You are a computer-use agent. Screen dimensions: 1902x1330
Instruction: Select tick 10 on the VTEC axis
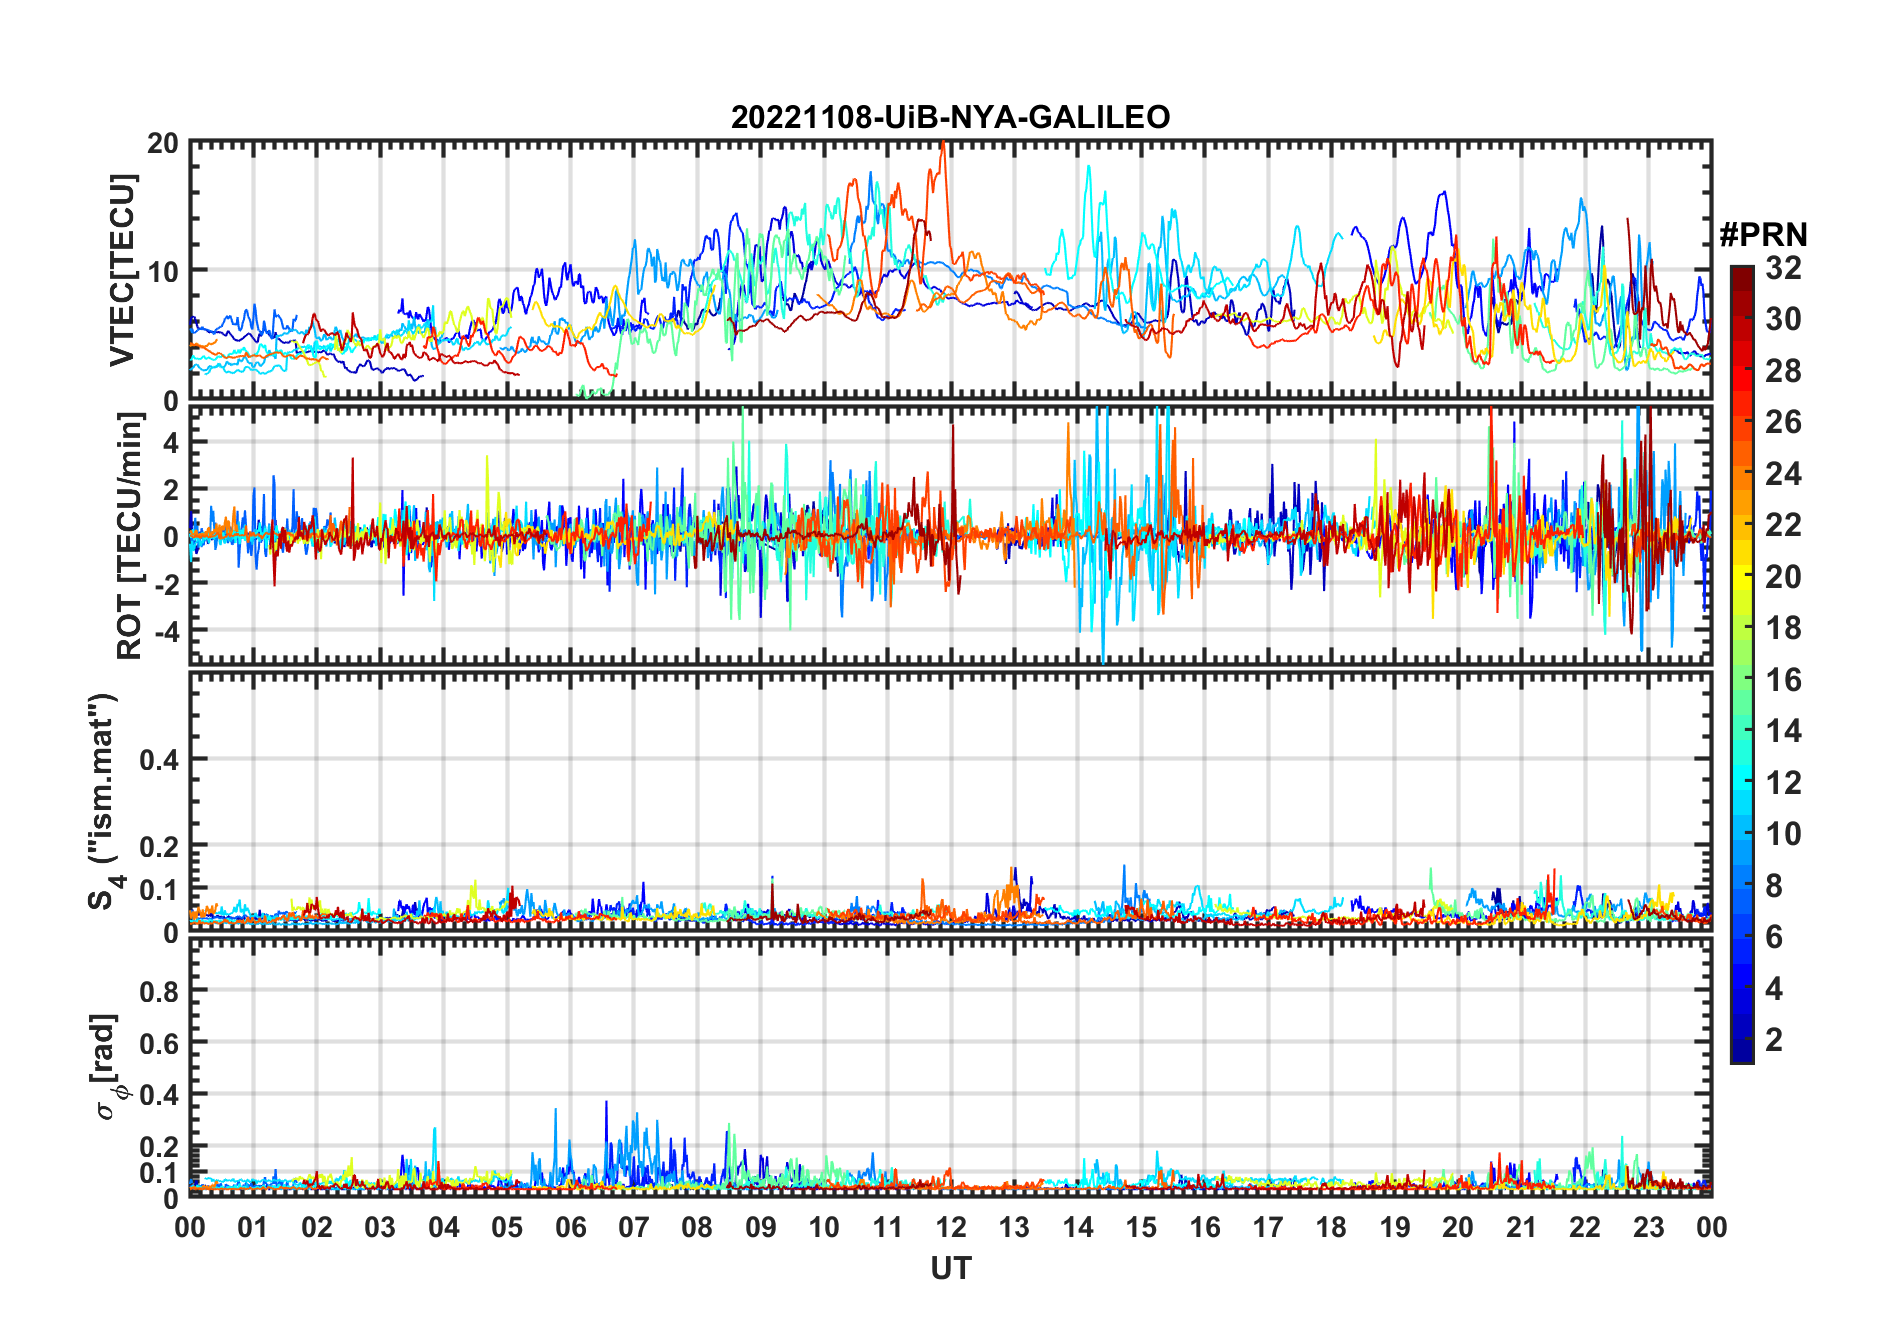click(x=163, y=272)
